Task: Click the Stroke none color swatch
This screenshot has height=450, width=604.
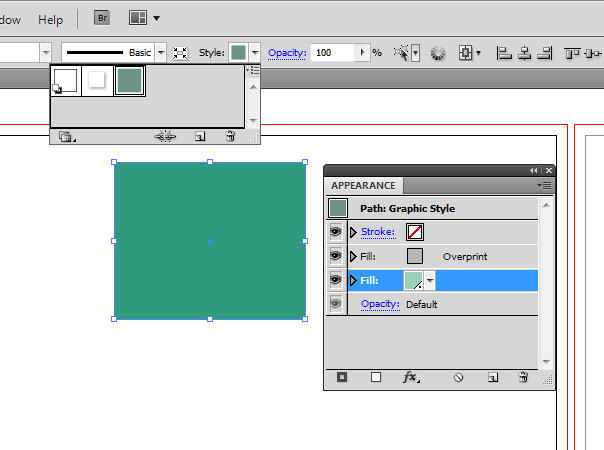Action: 415,232
